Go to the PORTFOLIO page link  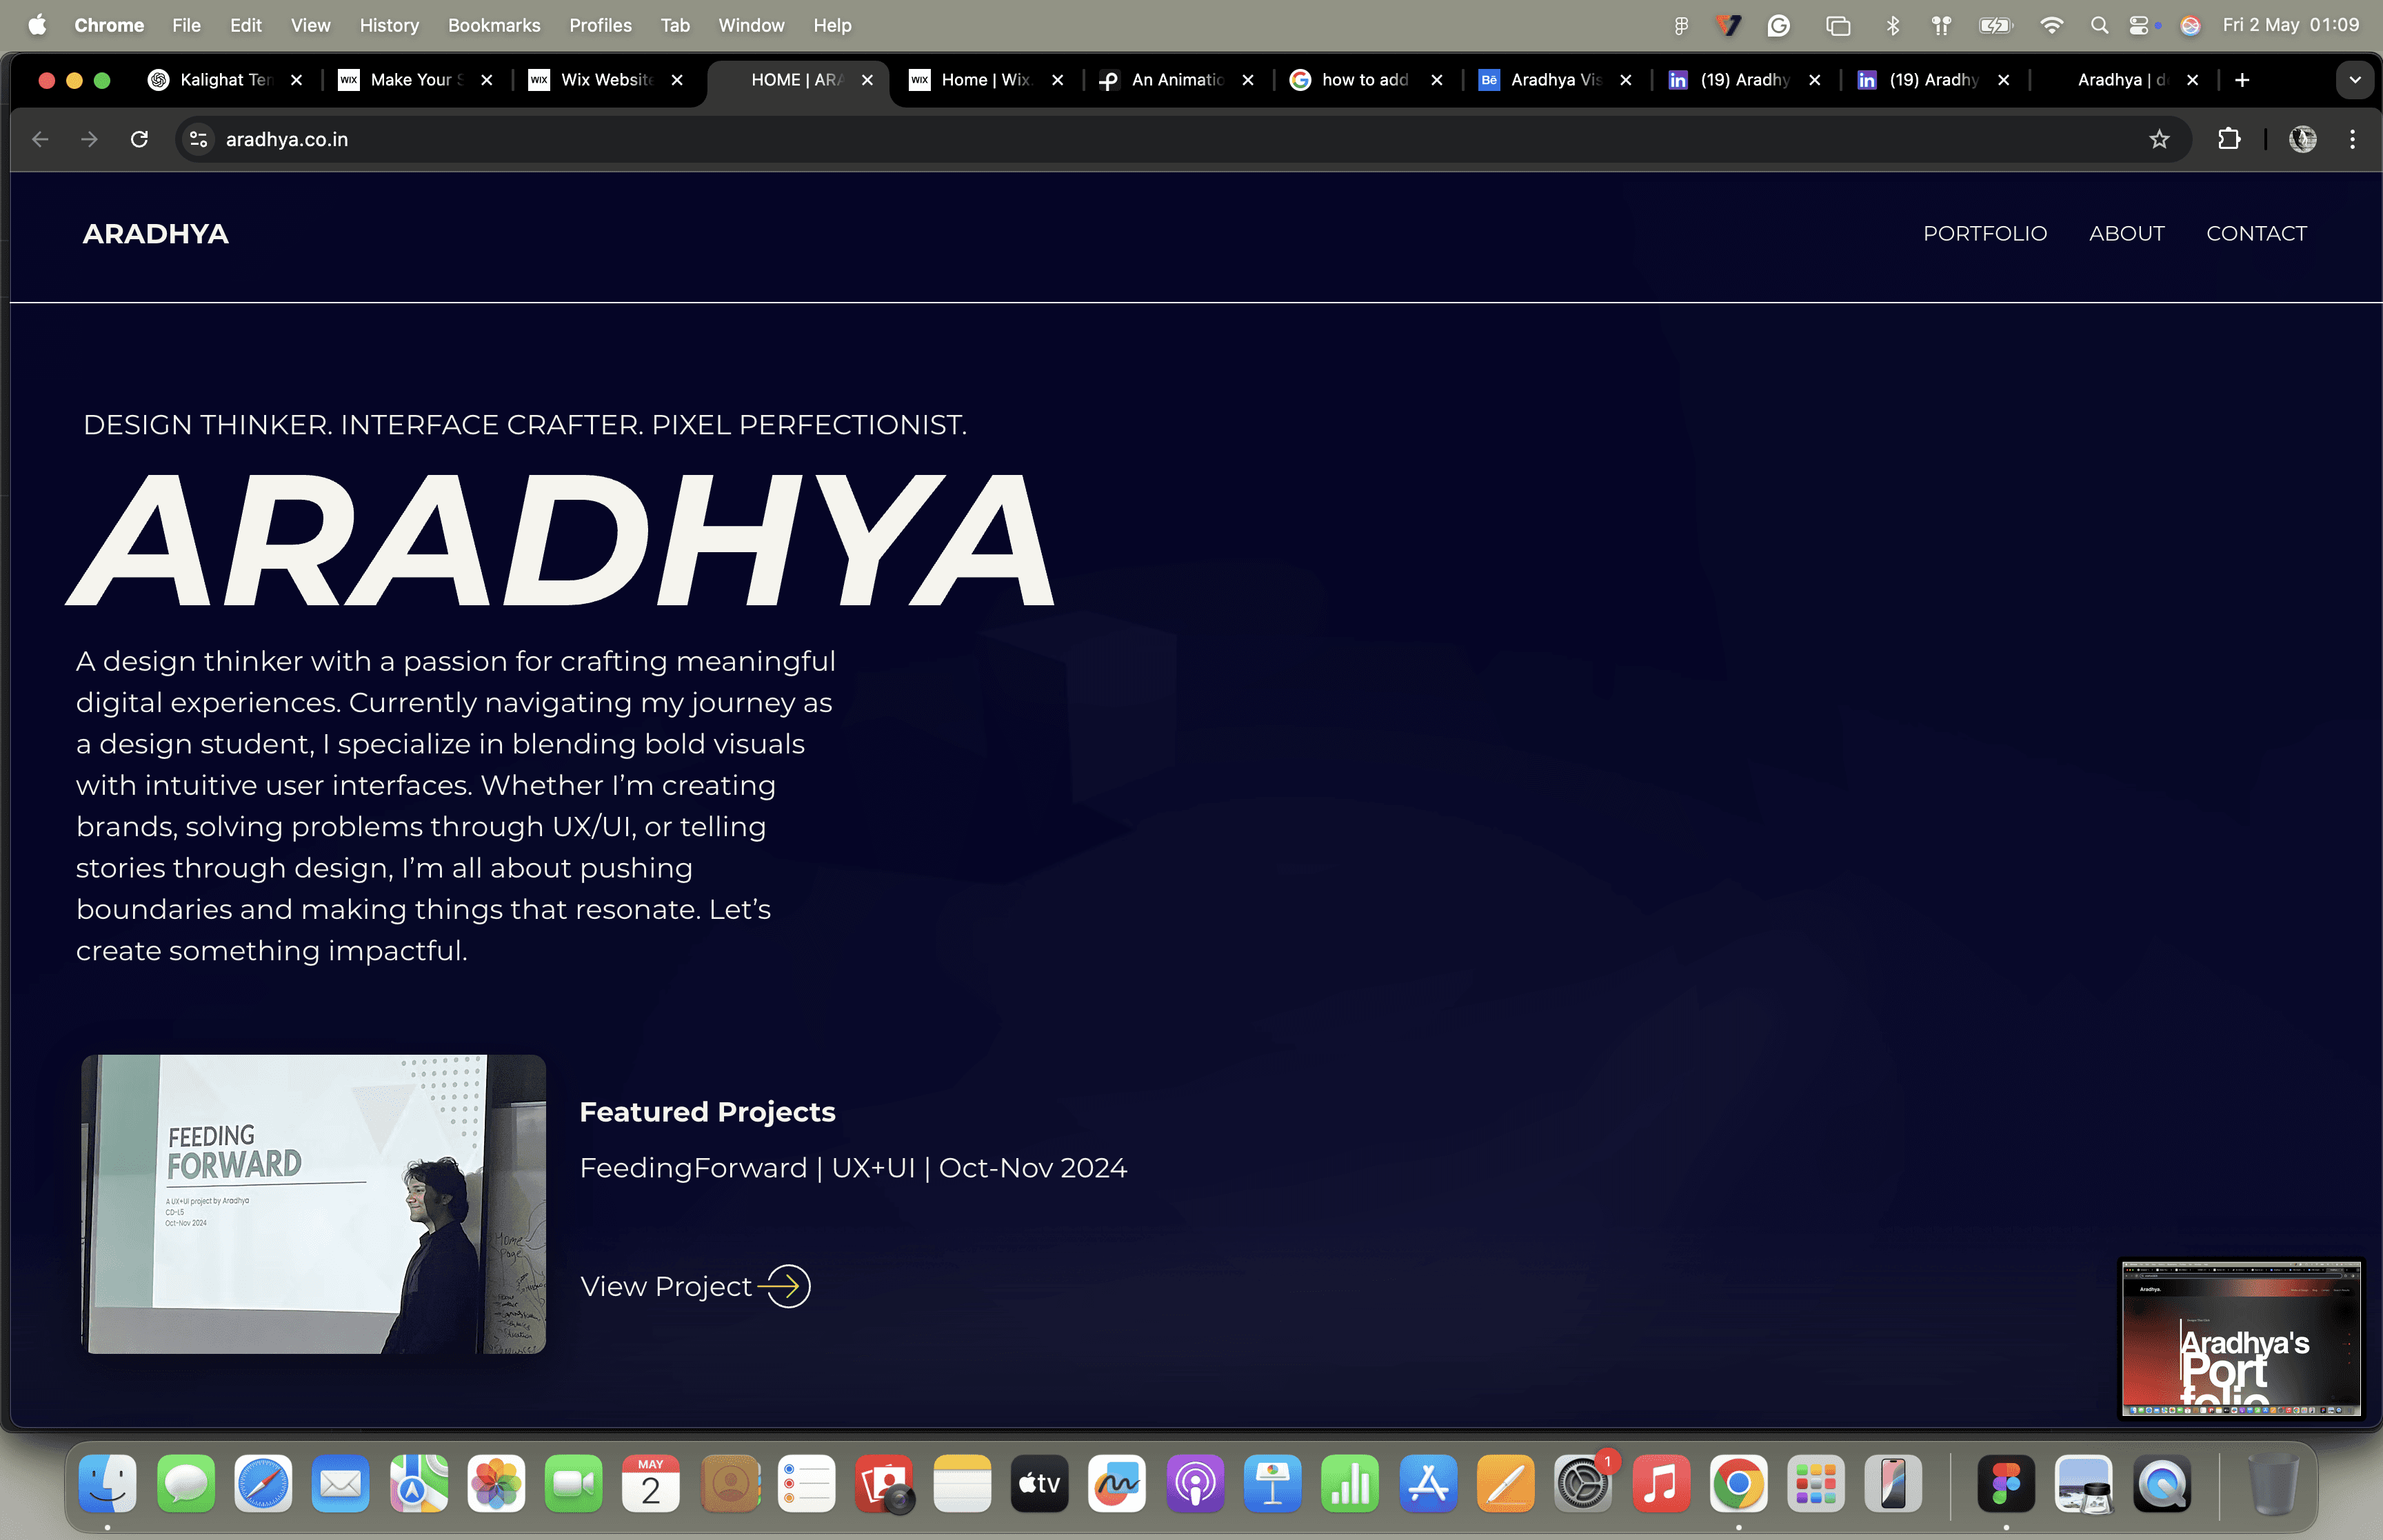(1984, 233)
